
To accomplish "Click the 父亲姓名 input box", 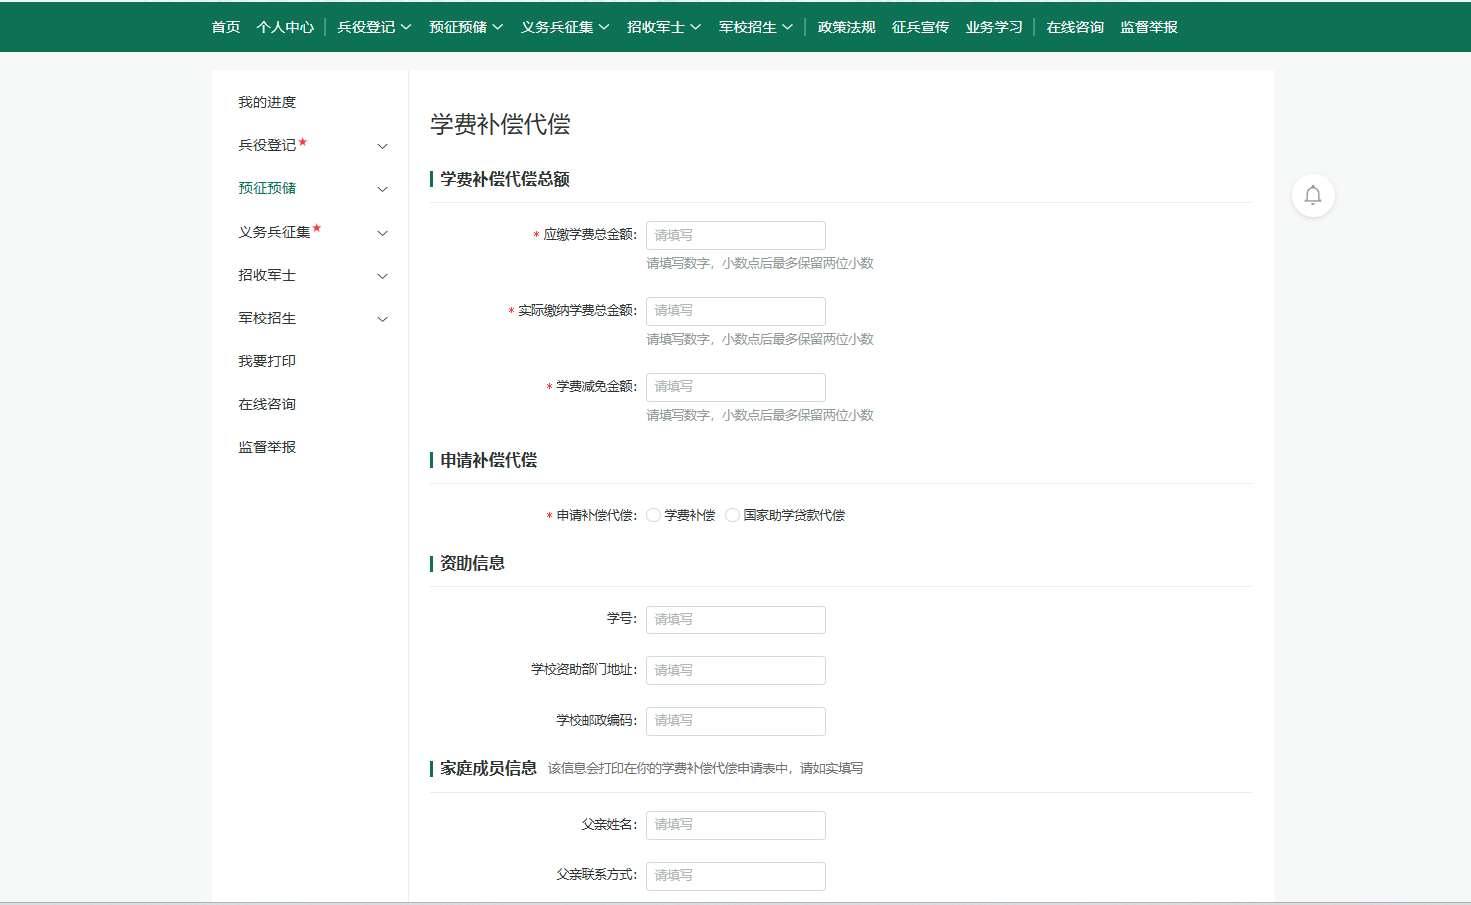I will click(x=735, y=825).
